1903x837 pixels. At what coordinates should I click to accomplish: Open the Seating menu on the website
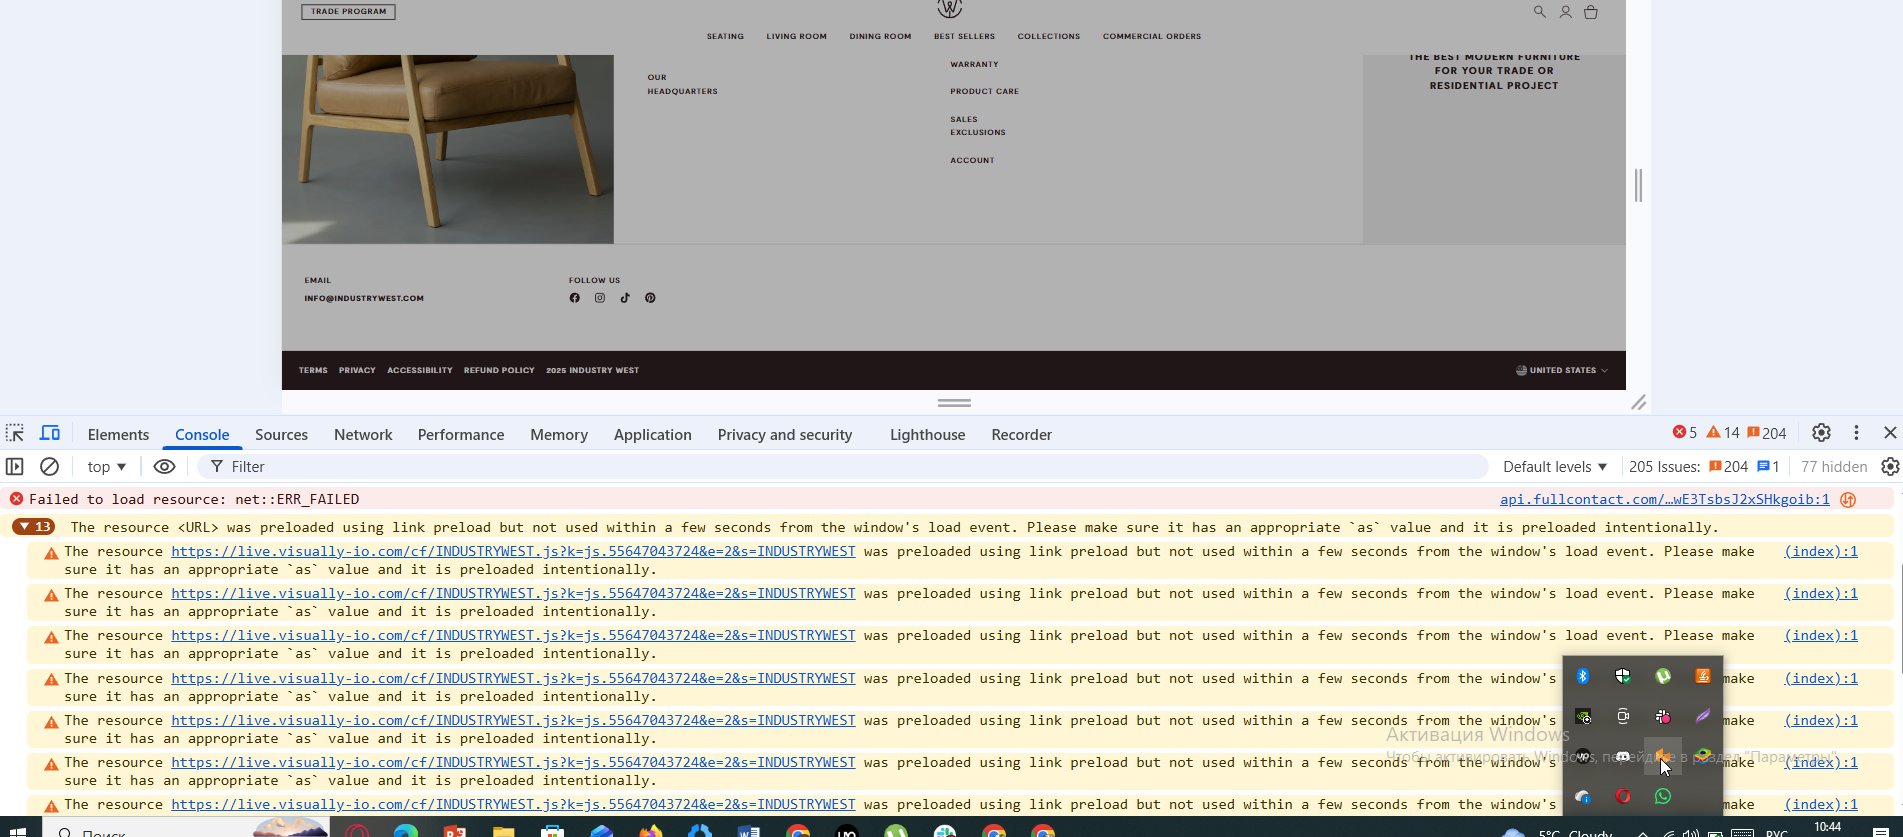(725, 36)
